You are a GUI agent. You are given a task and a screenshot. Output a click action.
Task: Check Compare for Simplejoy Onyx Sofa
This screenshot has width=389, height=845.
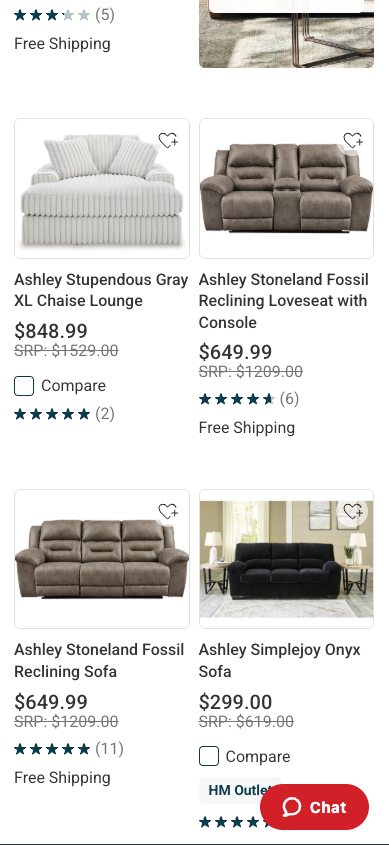point(209,757)
